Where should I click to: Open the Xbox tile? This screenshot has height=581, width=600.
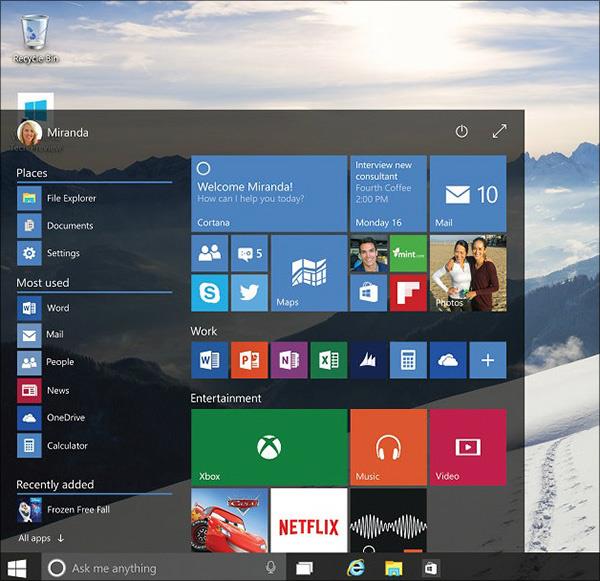(269, 446)
